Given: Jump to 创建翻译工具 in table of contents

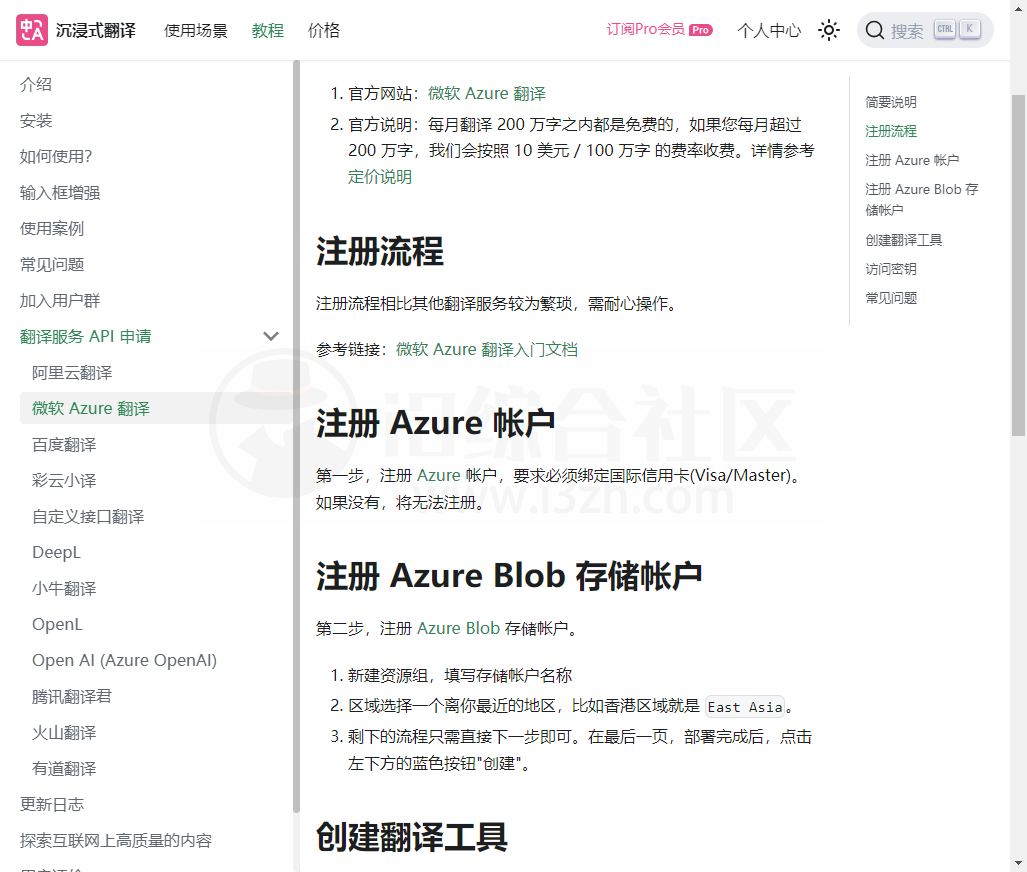Looking at the screenshot, I should point(904,240).
